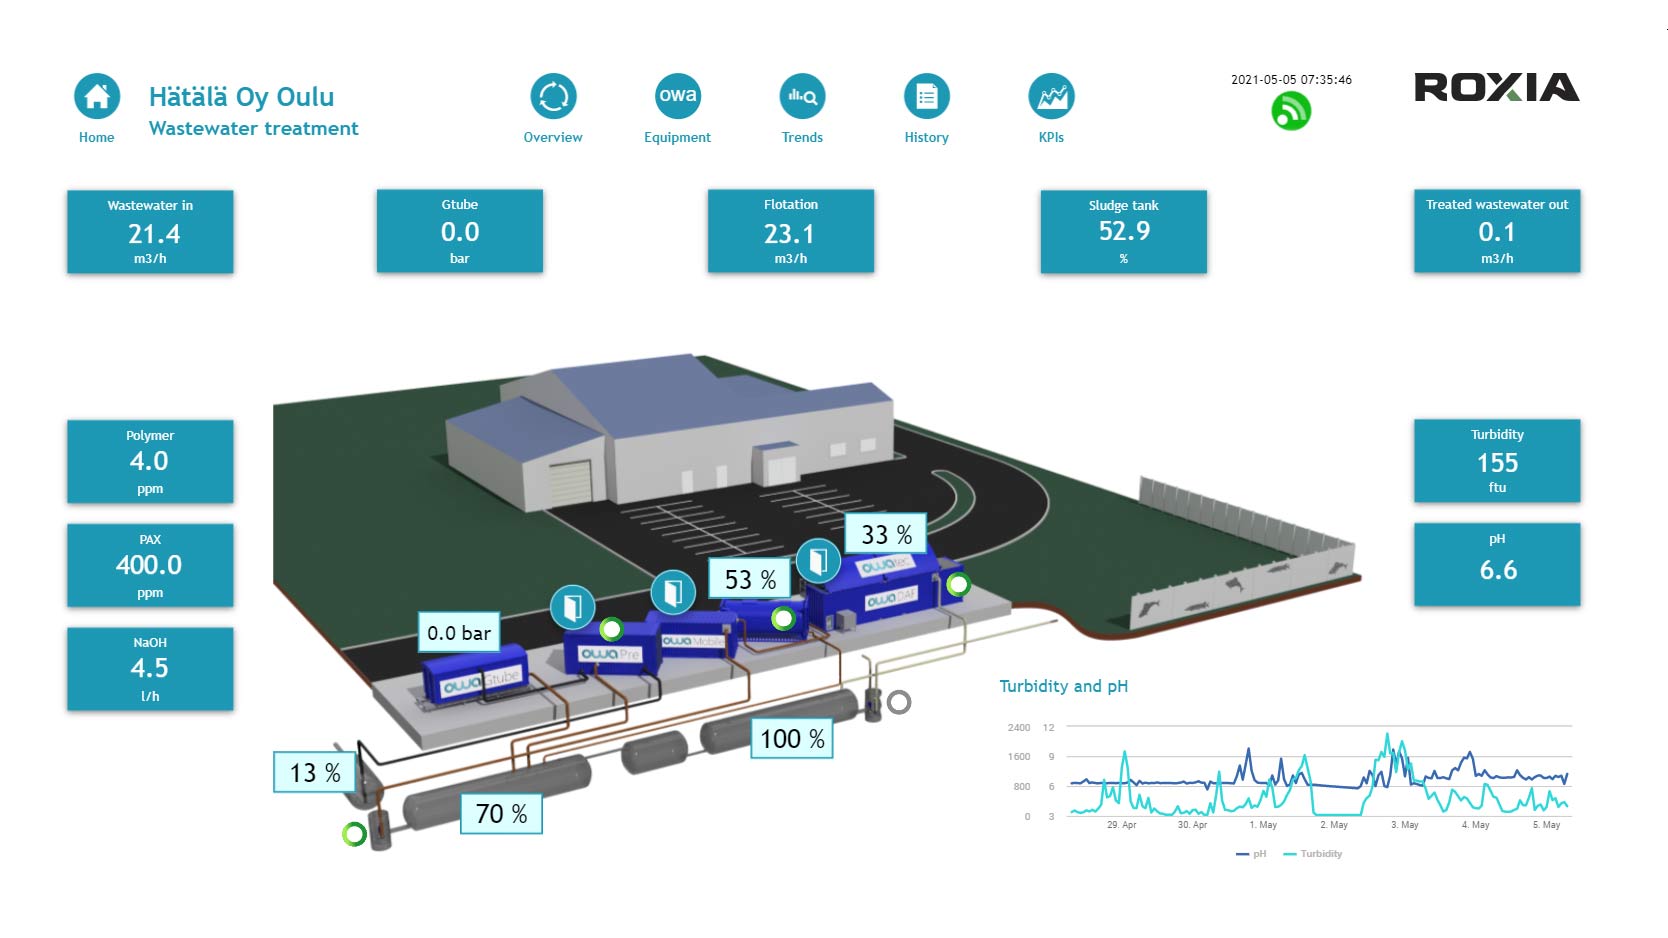Open the owa Equipment icon
Viewport: 1668px width, 938px height.
(677, 96)
